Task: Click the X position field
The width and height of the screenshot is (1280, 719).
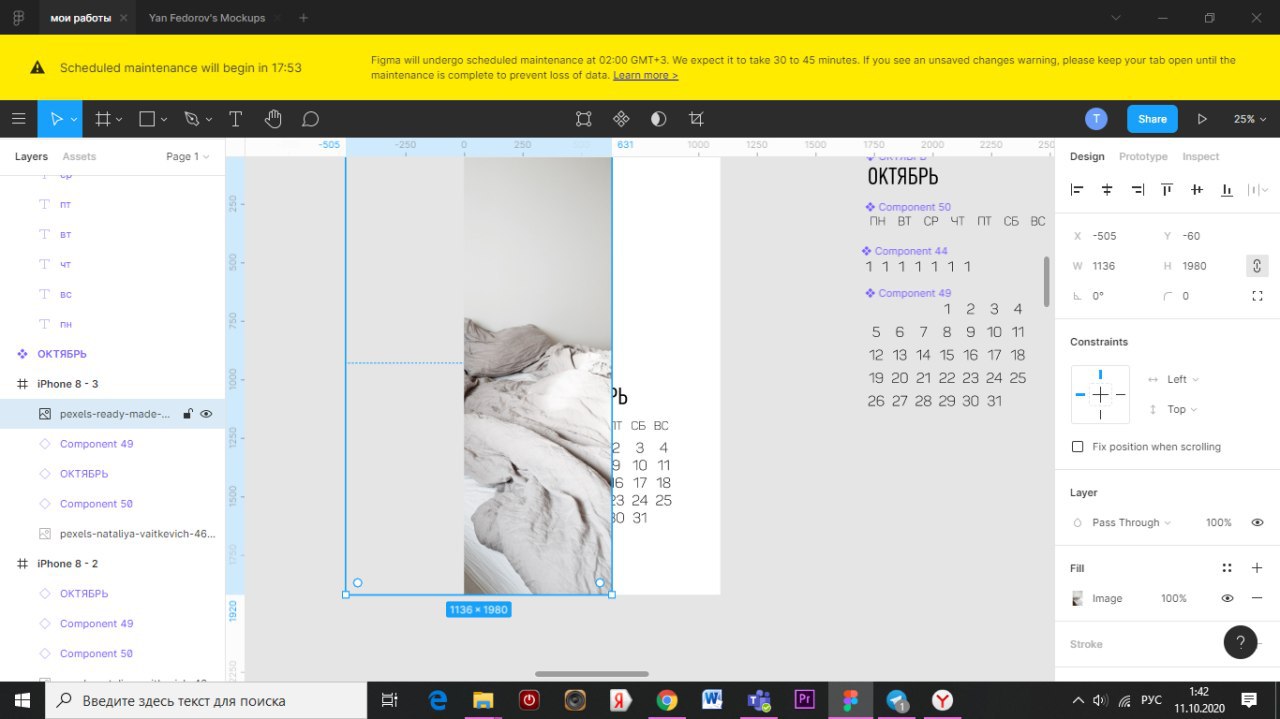Action: click(1105, 236)
